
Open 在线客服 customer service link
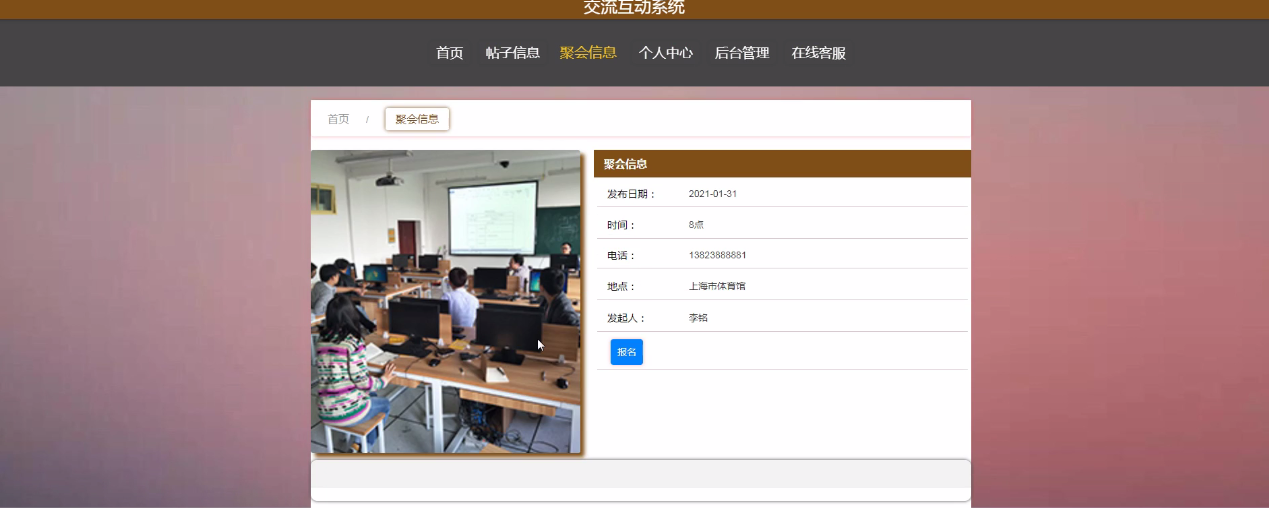(x=818, y=53)
